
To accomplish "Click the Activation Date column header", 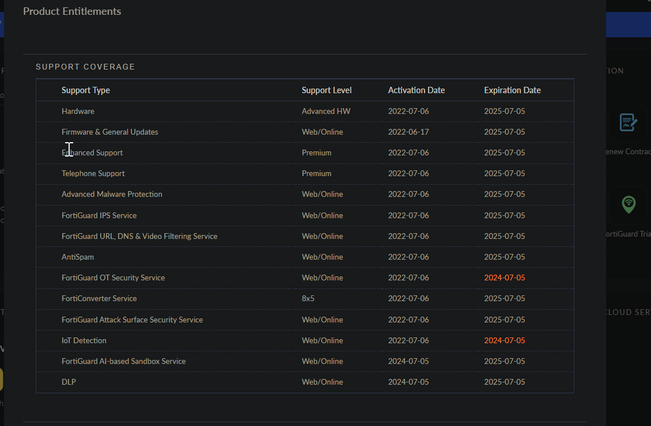I will point(416,90).
